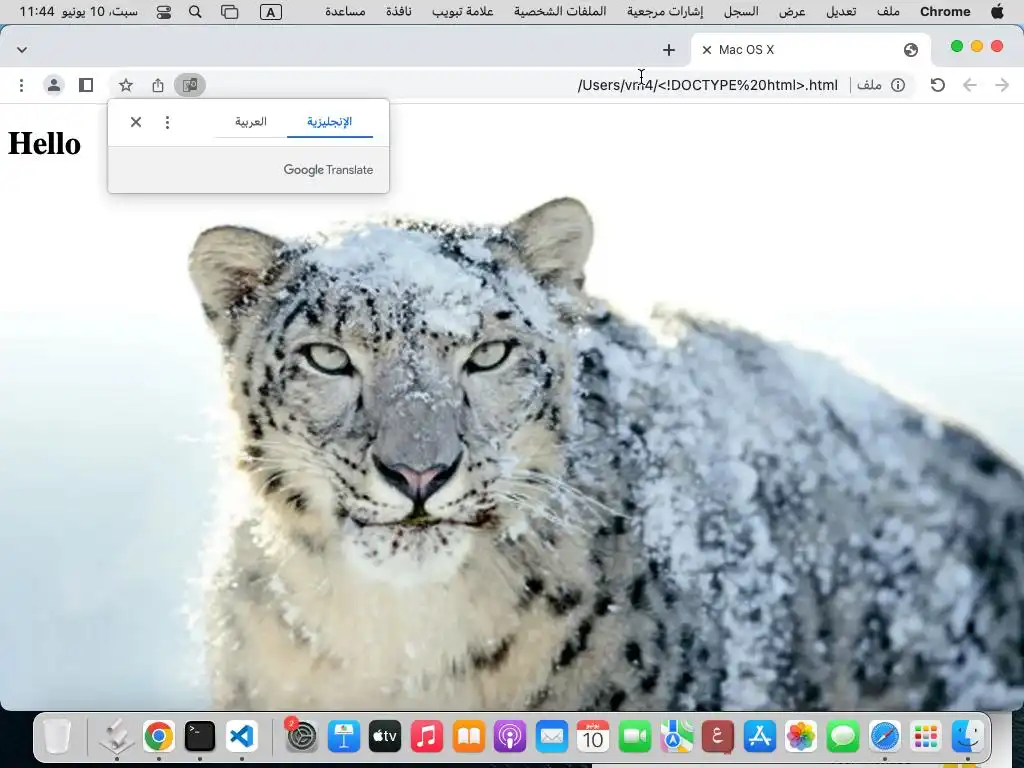Select the العربية tab in Translate popup
This screenshot has width=1024, height=768.
251,122
